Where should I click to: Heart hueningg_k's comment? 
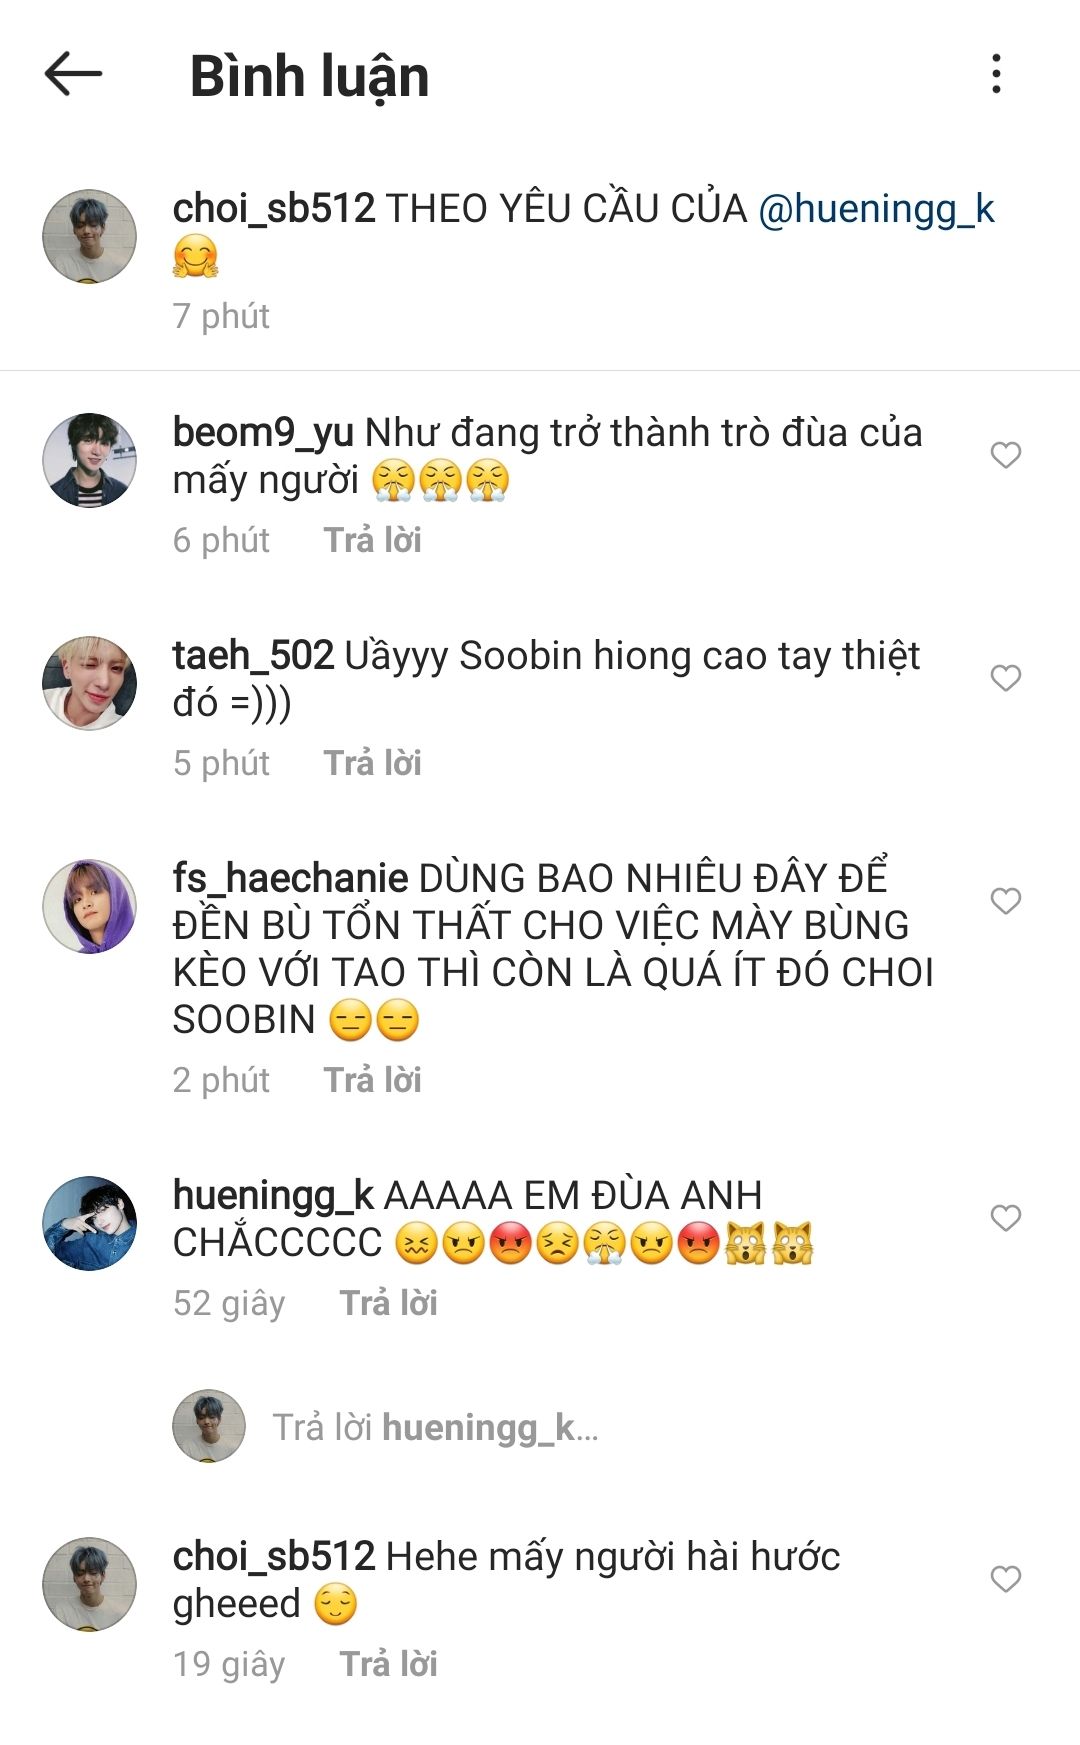(x=1005, y=1218)
